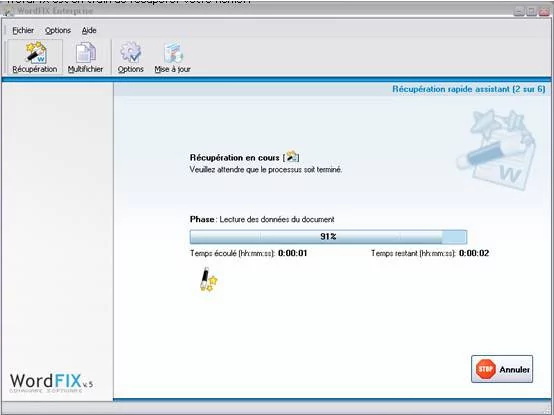Minimize the WordFIX window
Screen dimensions: 554x415
[x=519, y=11]
